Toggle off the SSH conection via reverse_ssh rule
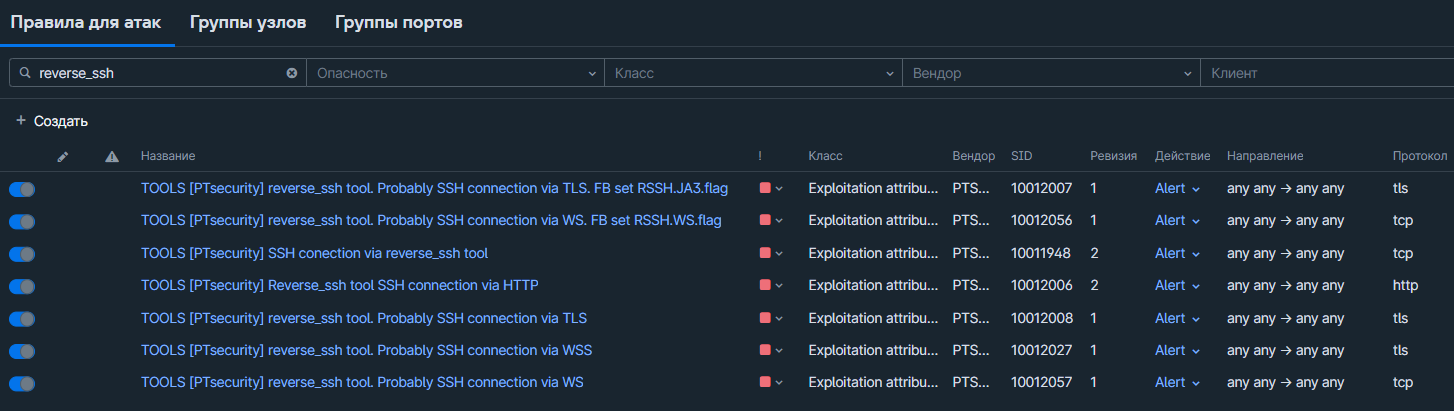The image size is (1454, 411). pyautogui.click(x=22, y=254)
